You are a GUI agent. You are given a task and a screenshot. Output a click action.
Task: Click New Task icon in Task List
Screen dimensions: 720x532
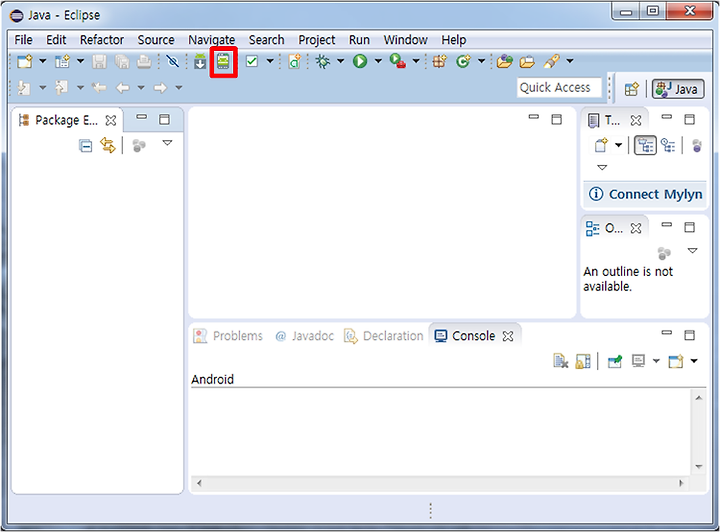601,146
